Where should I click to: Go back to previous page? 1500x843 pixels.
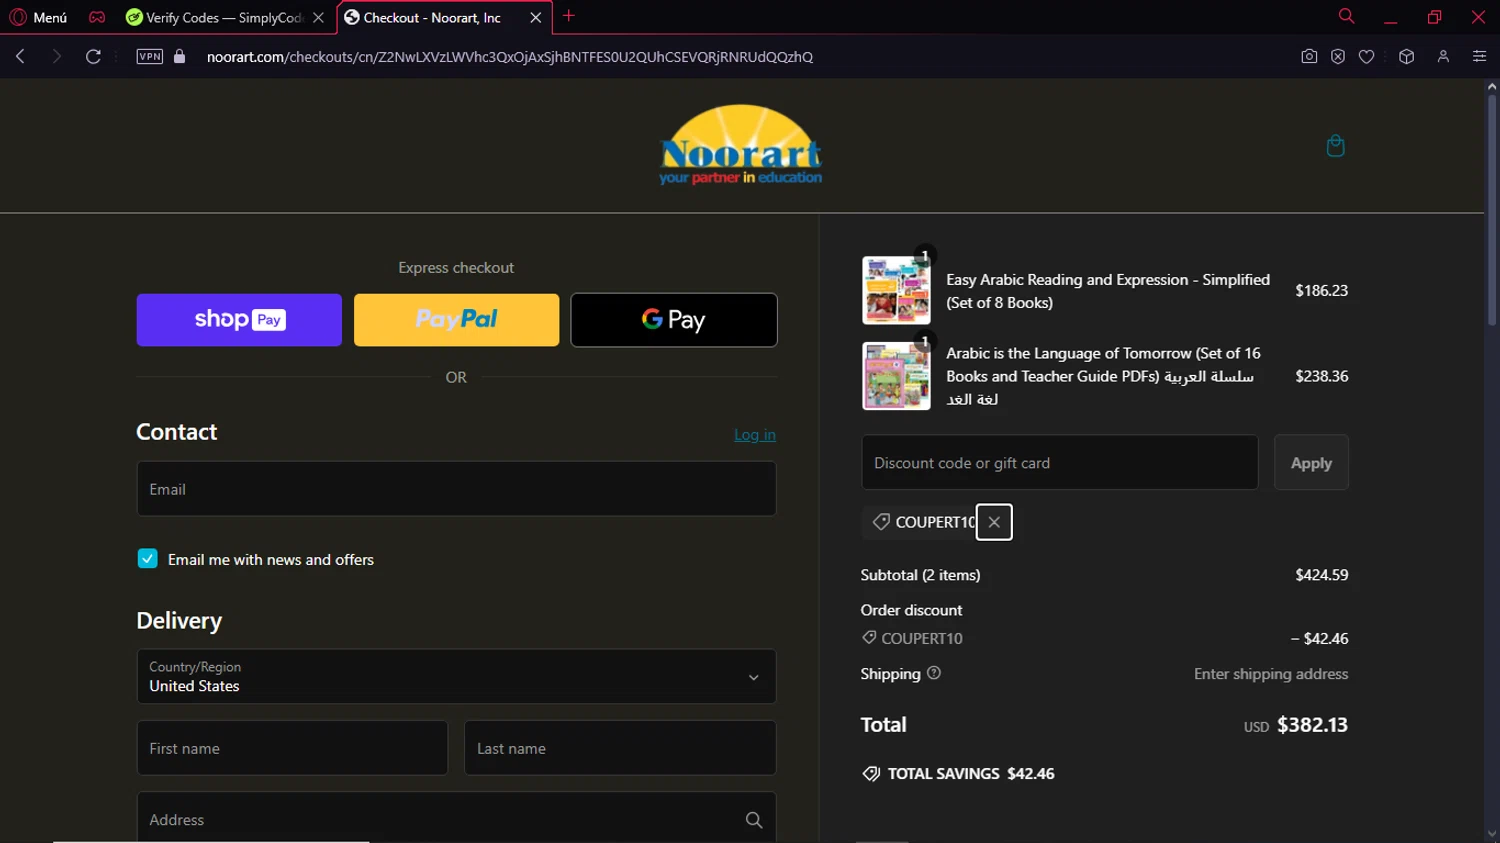click(20, 57)
